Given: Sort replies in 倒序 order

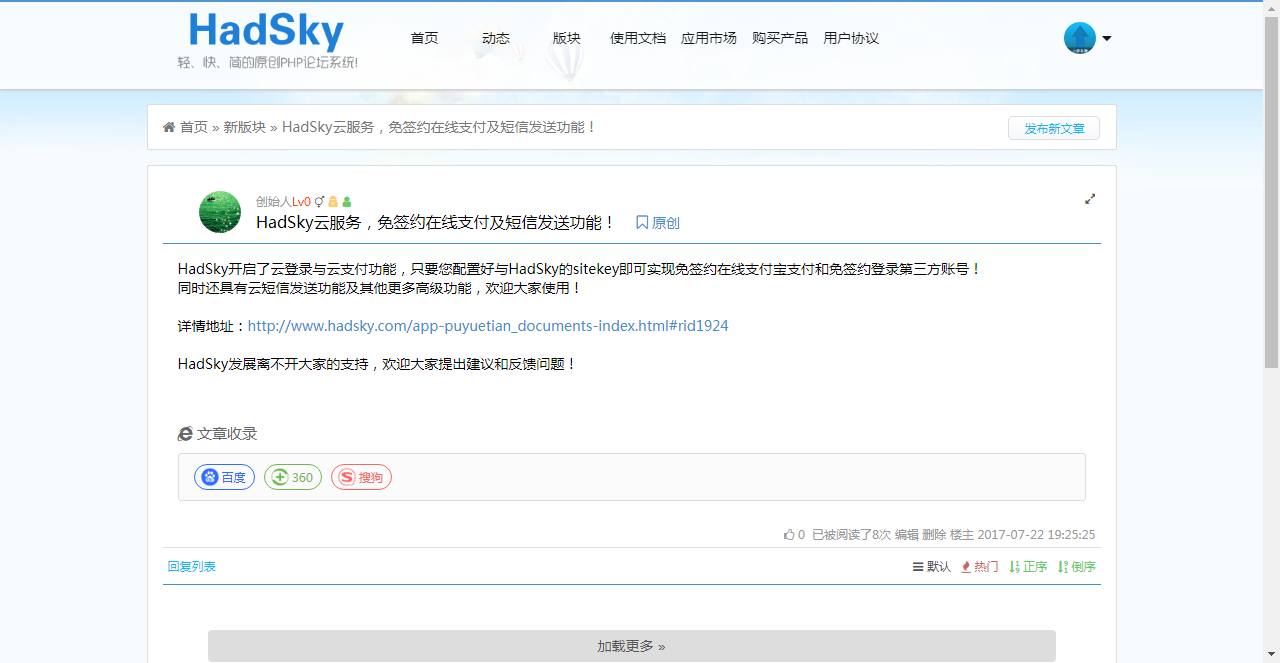Looking at the screenshot, I should click(x=1076, y=566).
